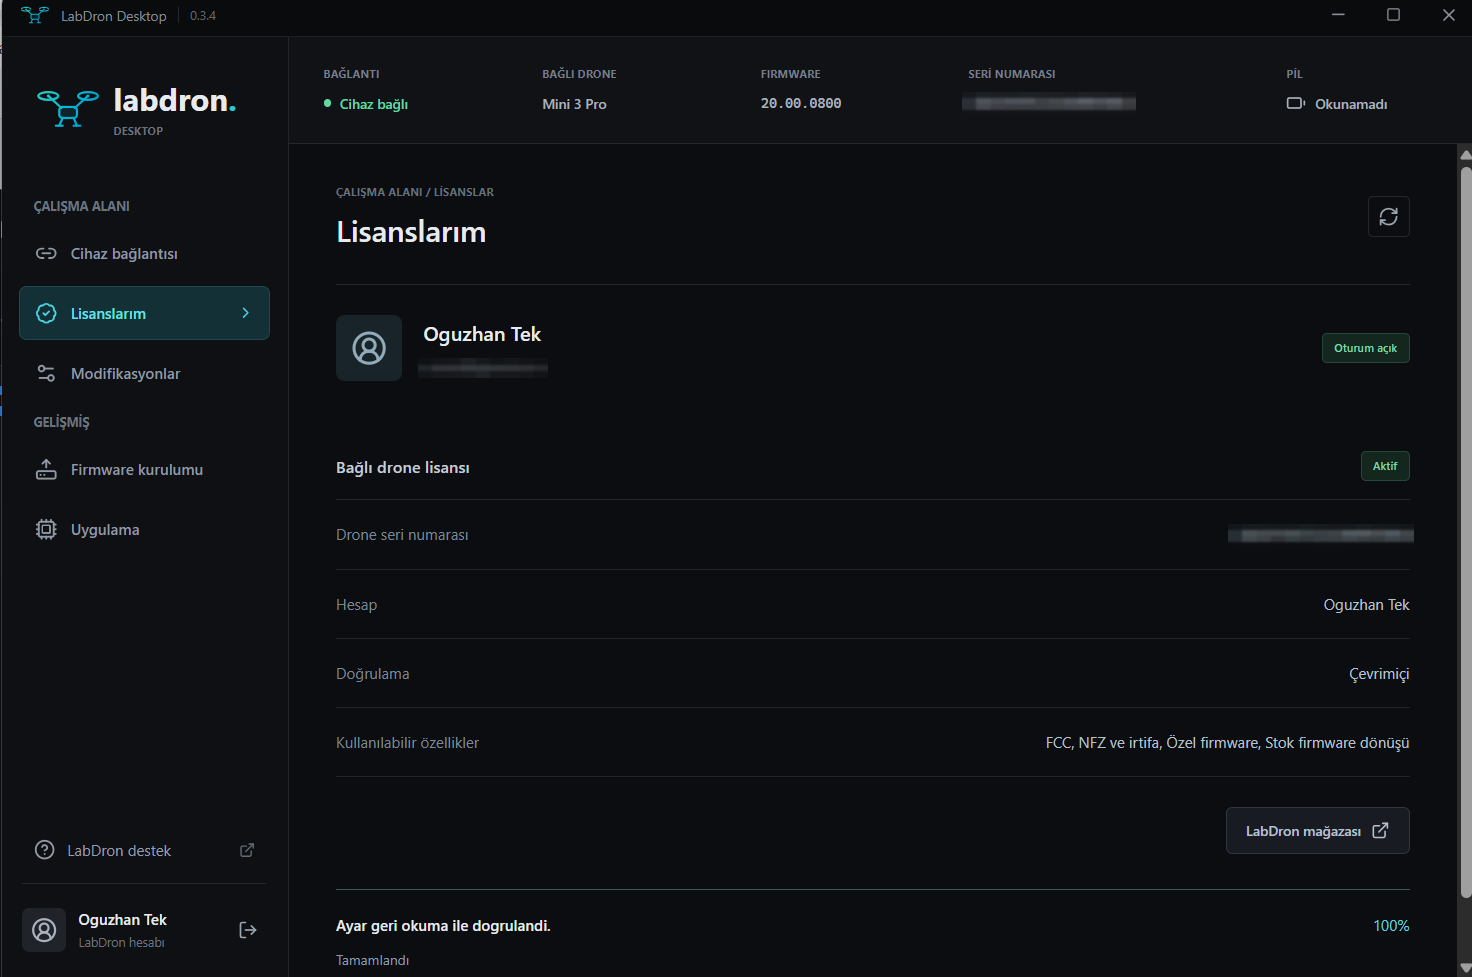
Task: Click the Tamamlandı status text
Action: click(x=372, y=960)
